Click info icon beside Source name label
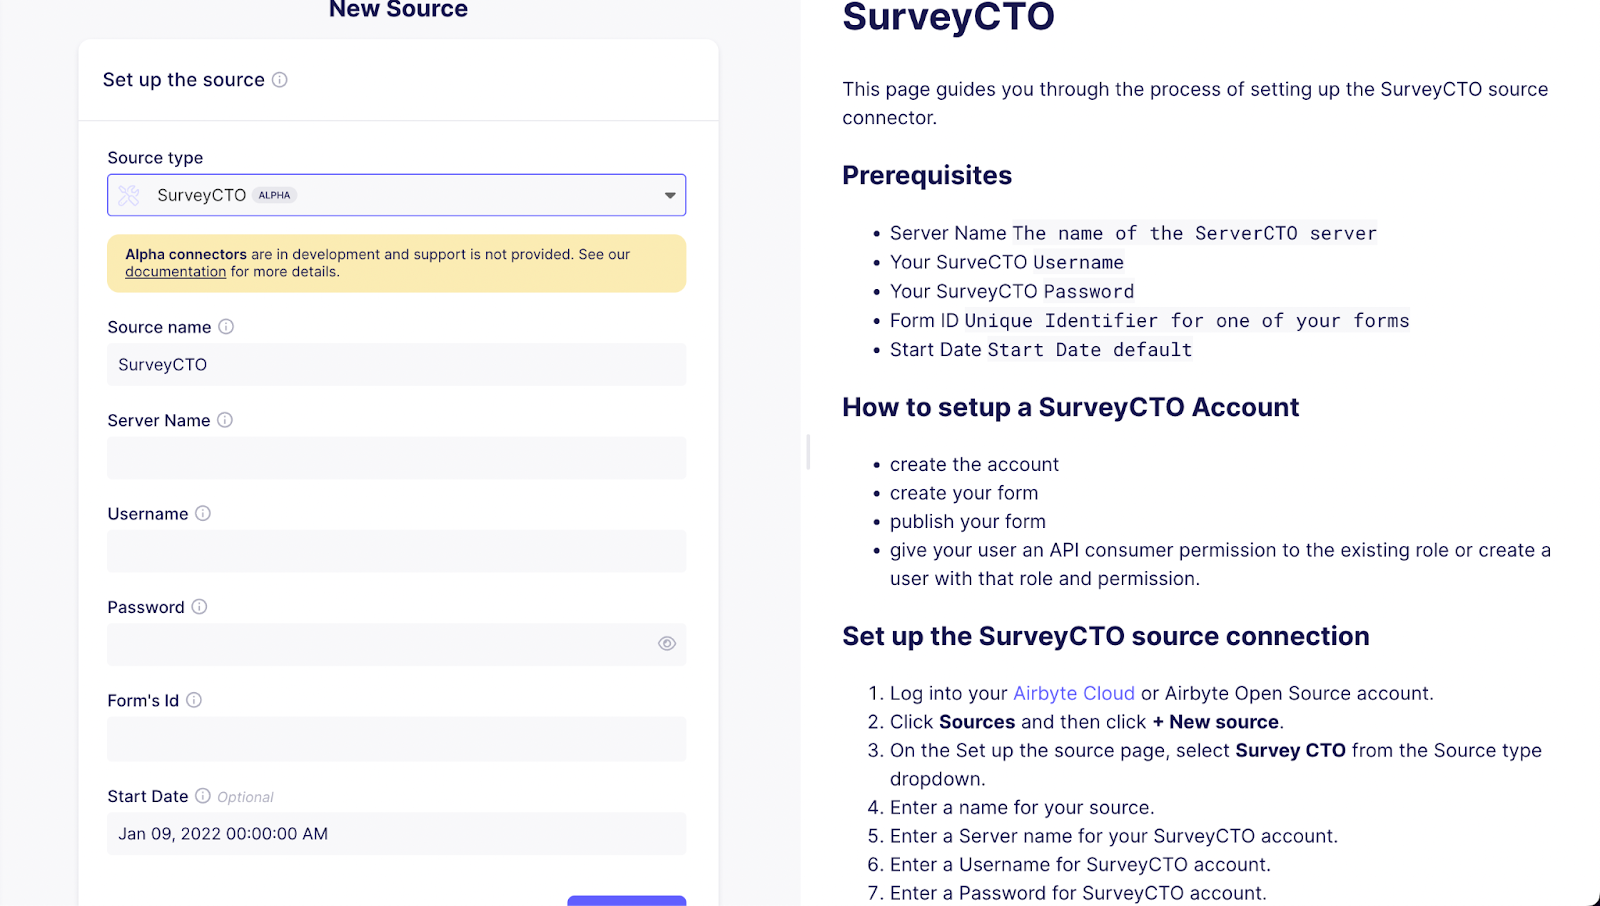The image size is (1600, 906). click(226, 327)
